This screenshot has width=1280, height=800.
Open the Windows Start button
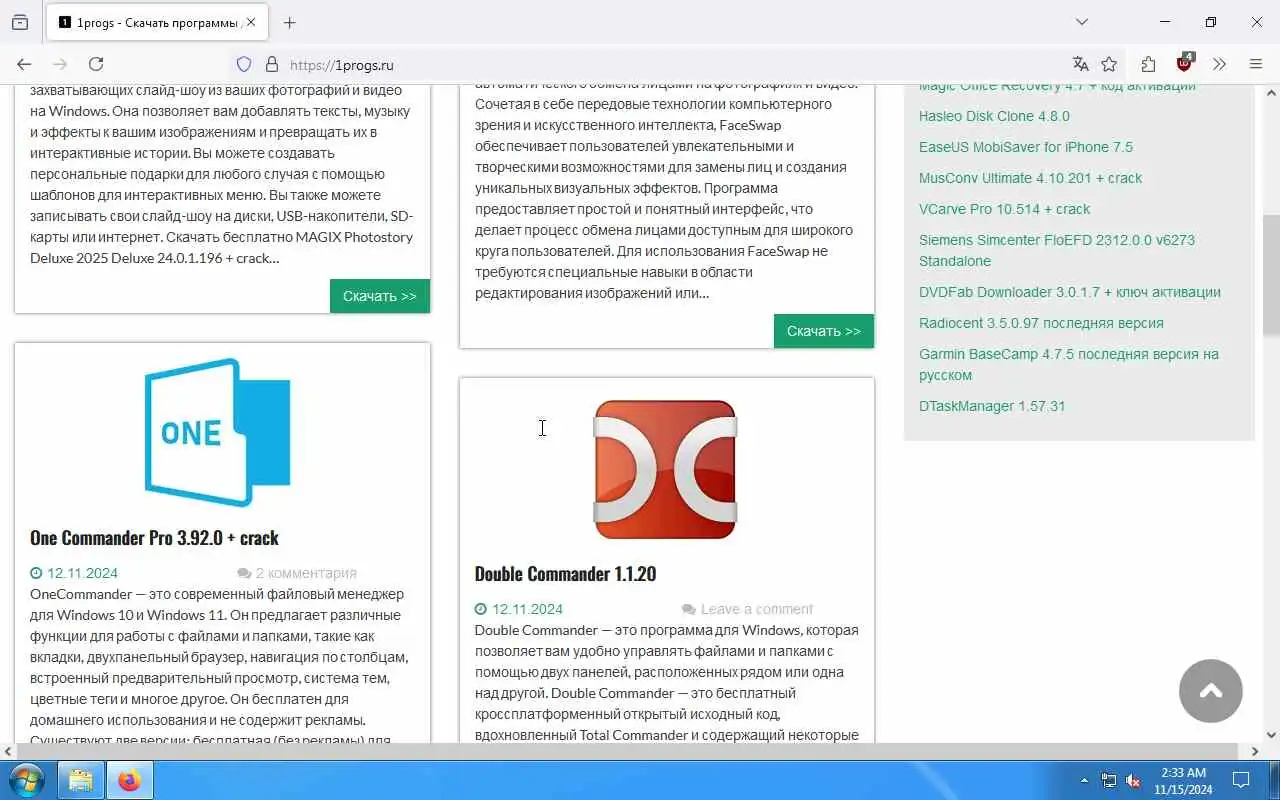pyautogui.click(x=26, y=780)
